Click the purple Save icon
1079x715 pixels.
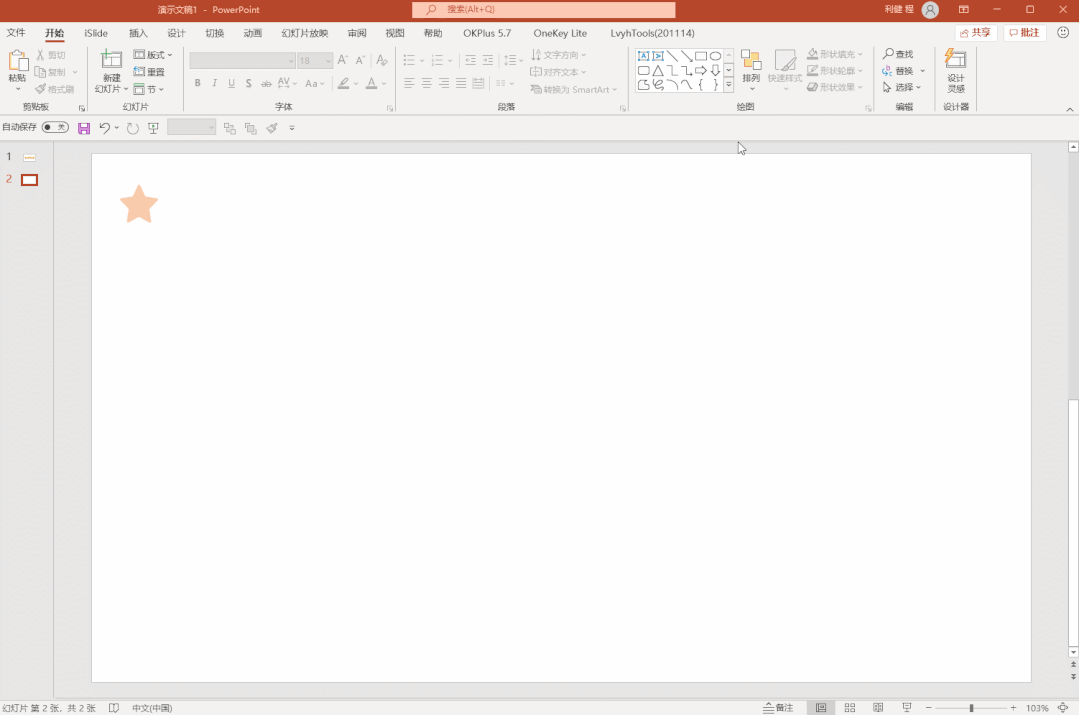coord(84,128)
